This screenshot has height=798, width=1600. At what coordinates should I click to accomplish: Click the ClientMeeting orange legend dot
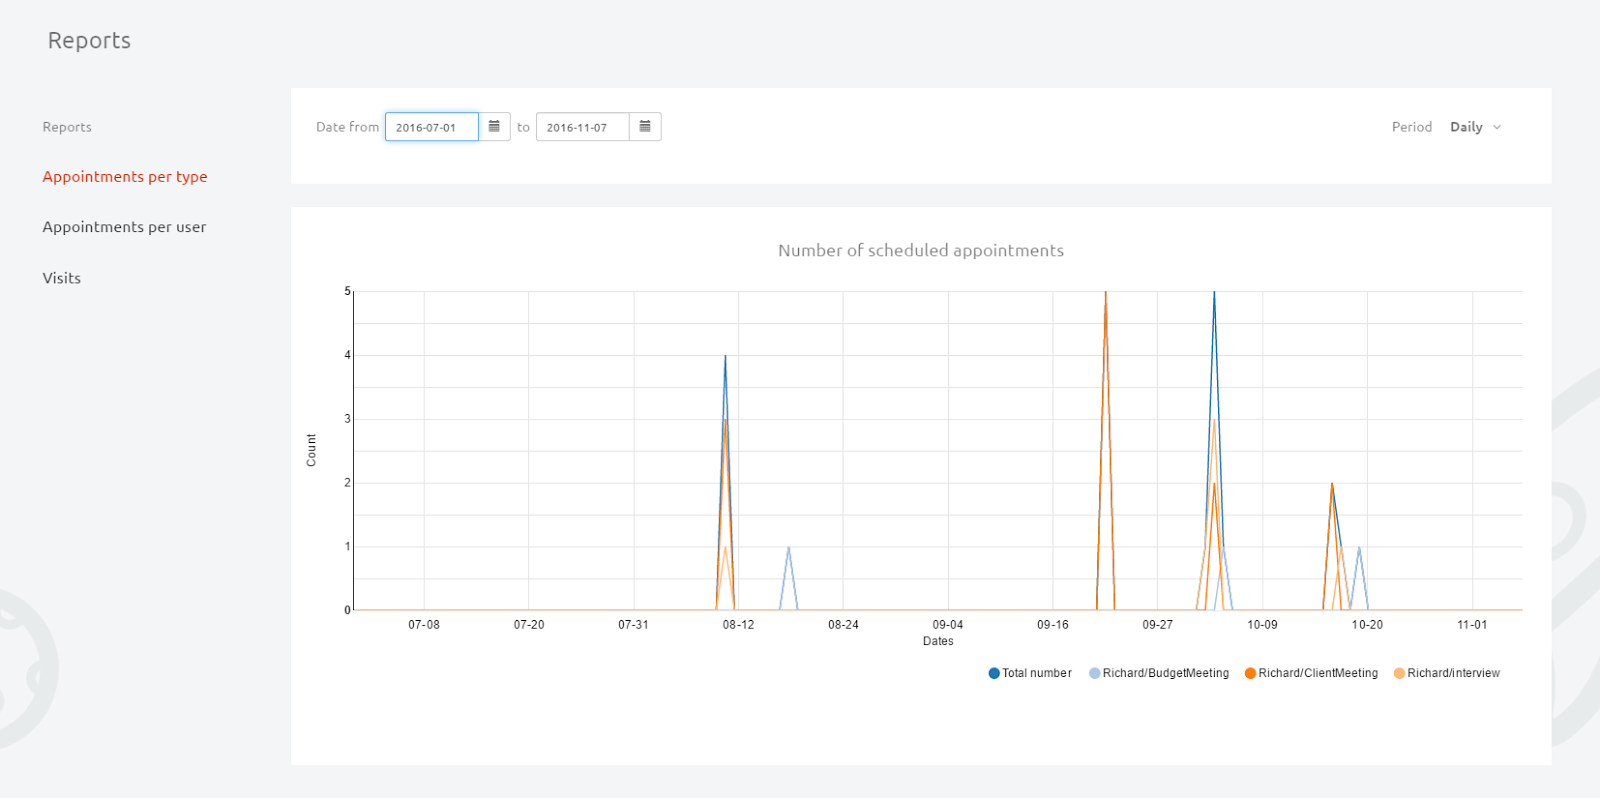tap(1250, 673)
